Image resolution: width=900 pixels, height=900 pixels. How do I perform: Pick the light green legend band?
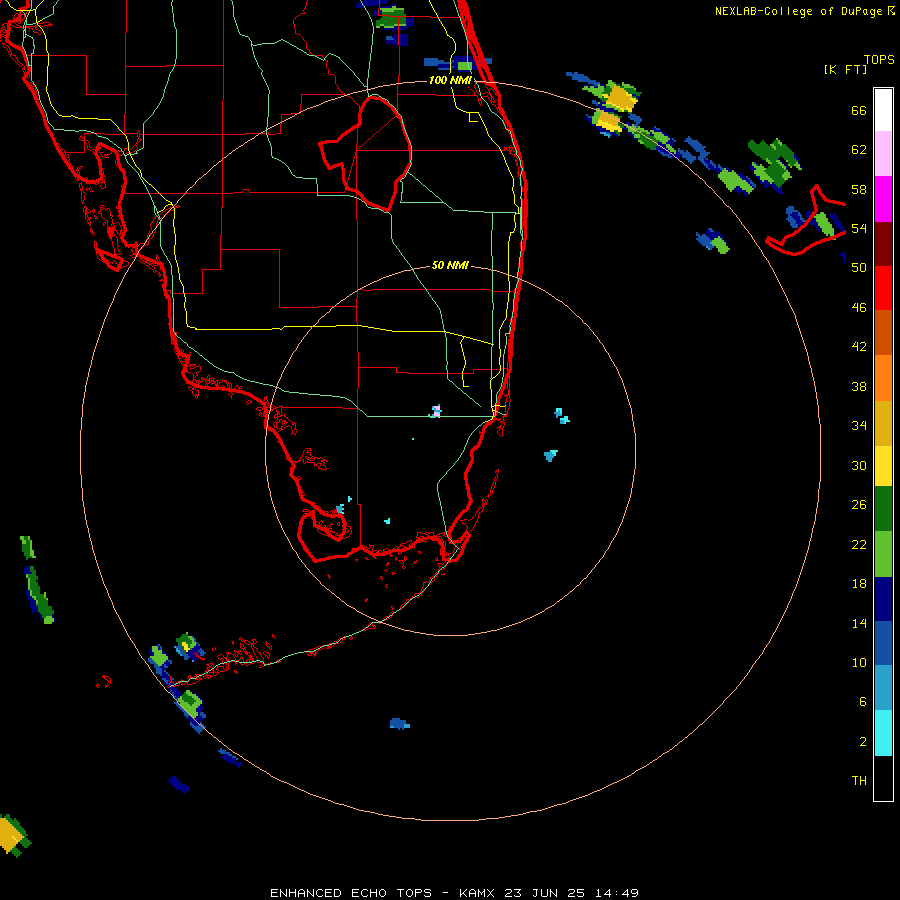coord(883,554)
